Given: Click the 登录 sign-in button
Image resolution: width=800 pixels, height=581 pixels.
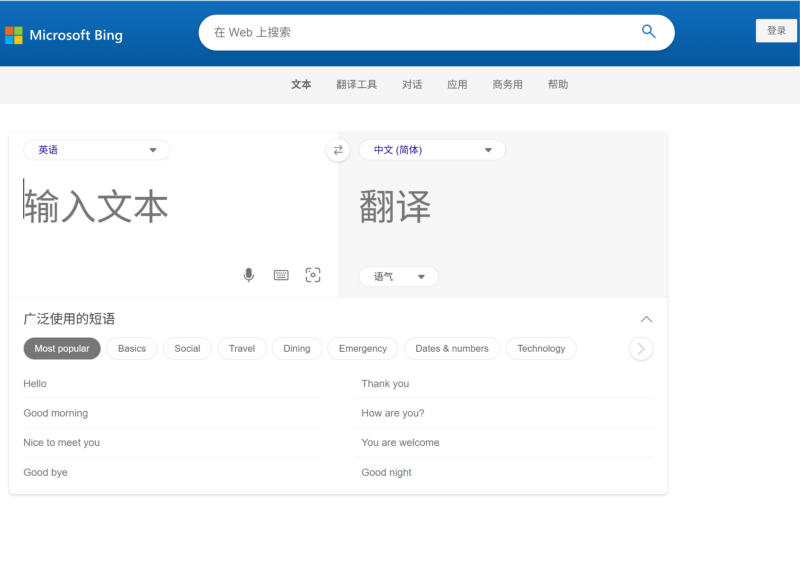Looking at the screenshot, I should click(775, 31).
